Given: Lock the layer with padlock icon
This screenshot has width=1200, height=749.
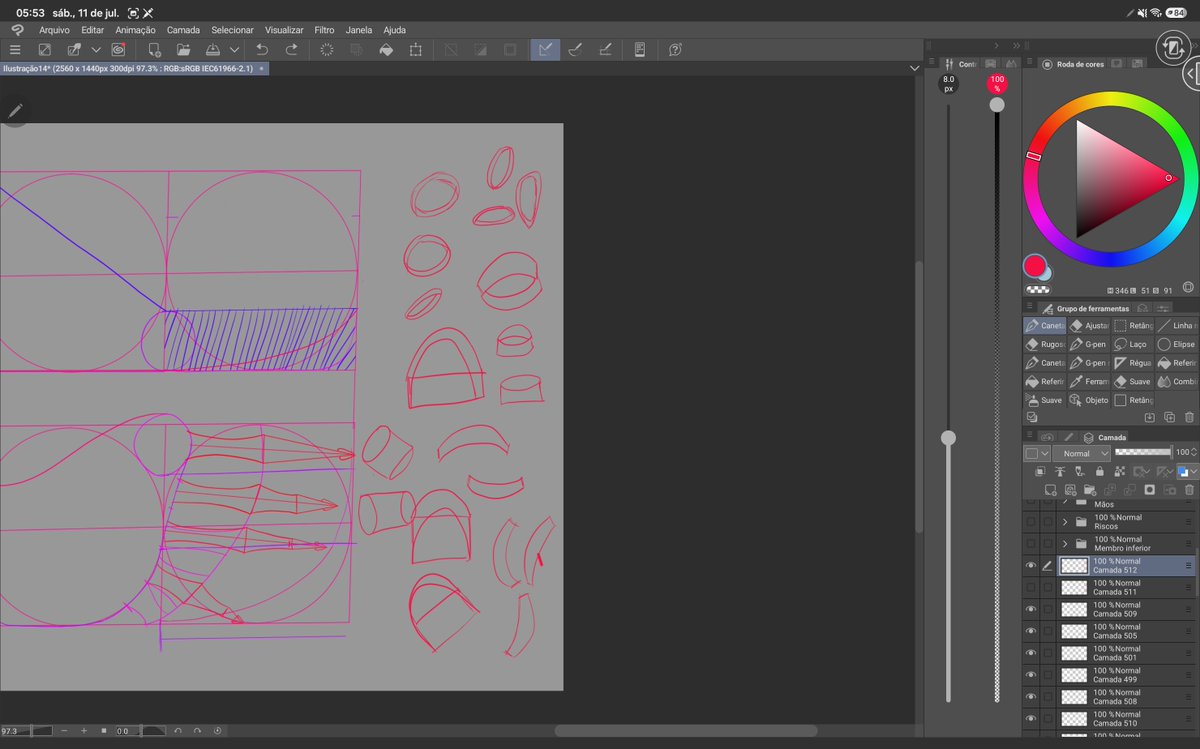Looking at the screenshot, I should (1100, 471).
